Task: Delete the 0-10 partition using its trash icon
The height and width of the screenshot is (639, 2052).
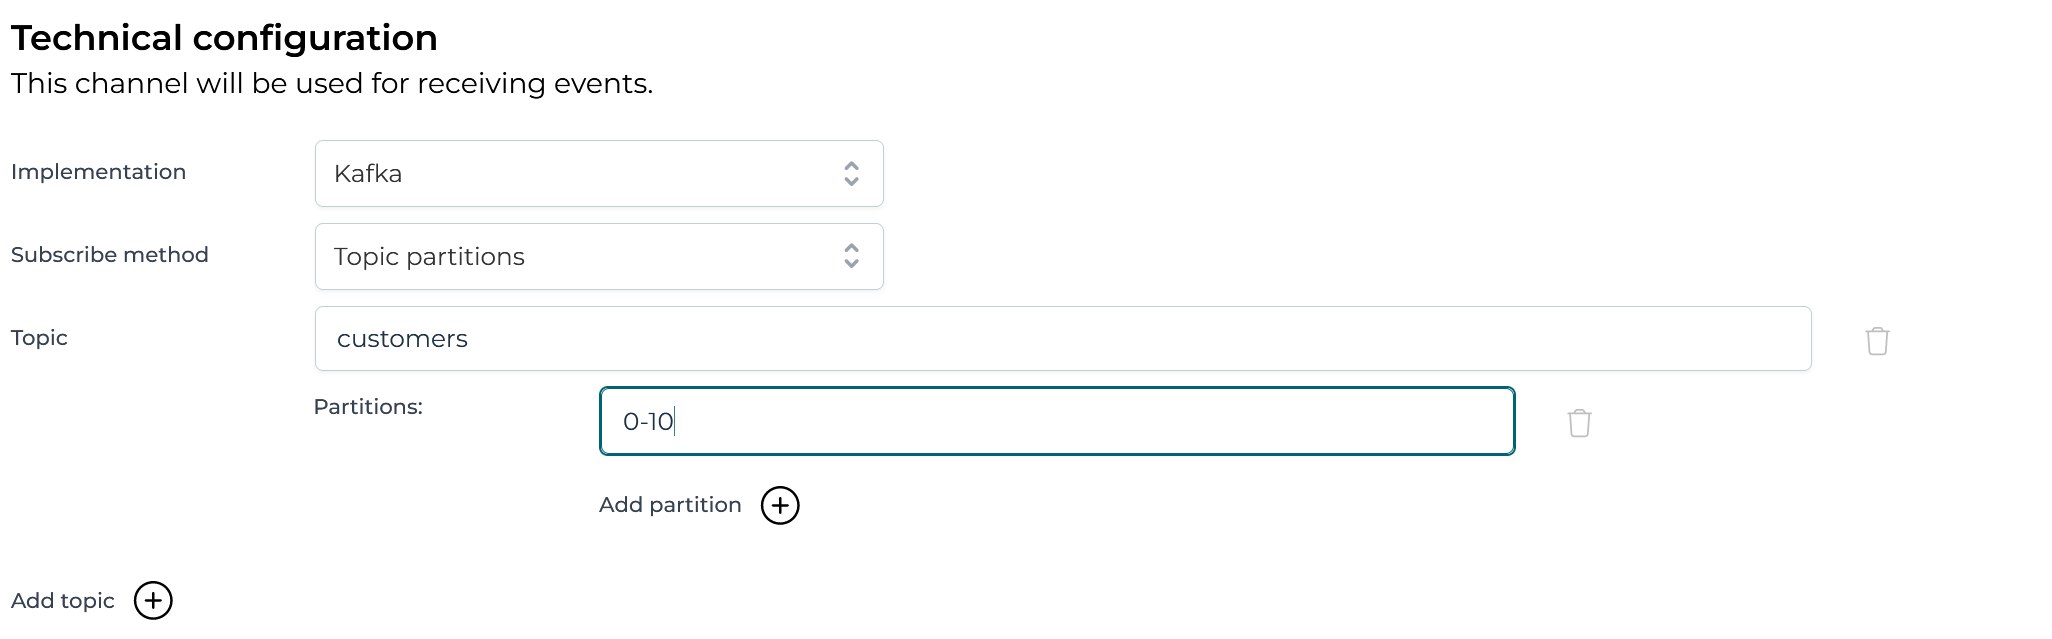Action: click(x=1580, y=422)
